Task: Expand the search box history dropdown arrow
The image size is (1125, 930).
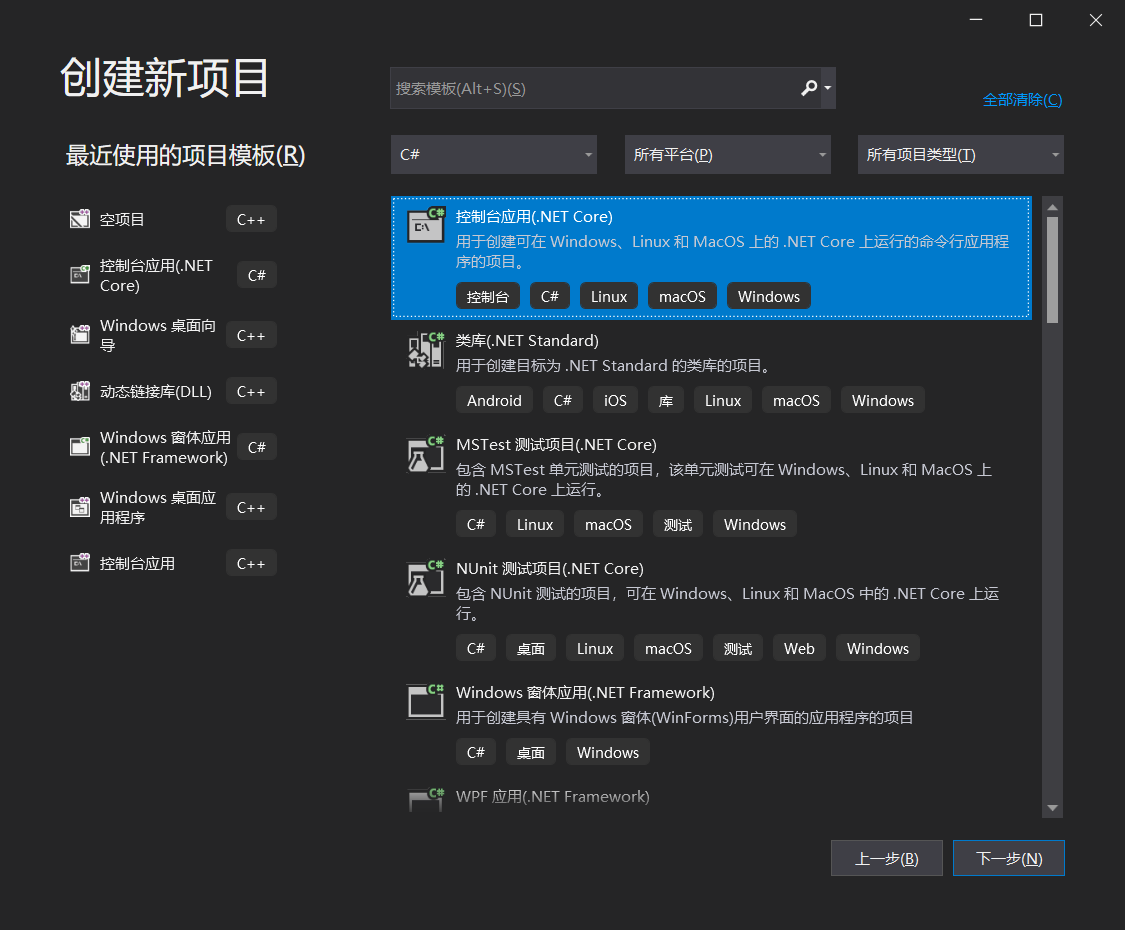Action: point(826,88)
